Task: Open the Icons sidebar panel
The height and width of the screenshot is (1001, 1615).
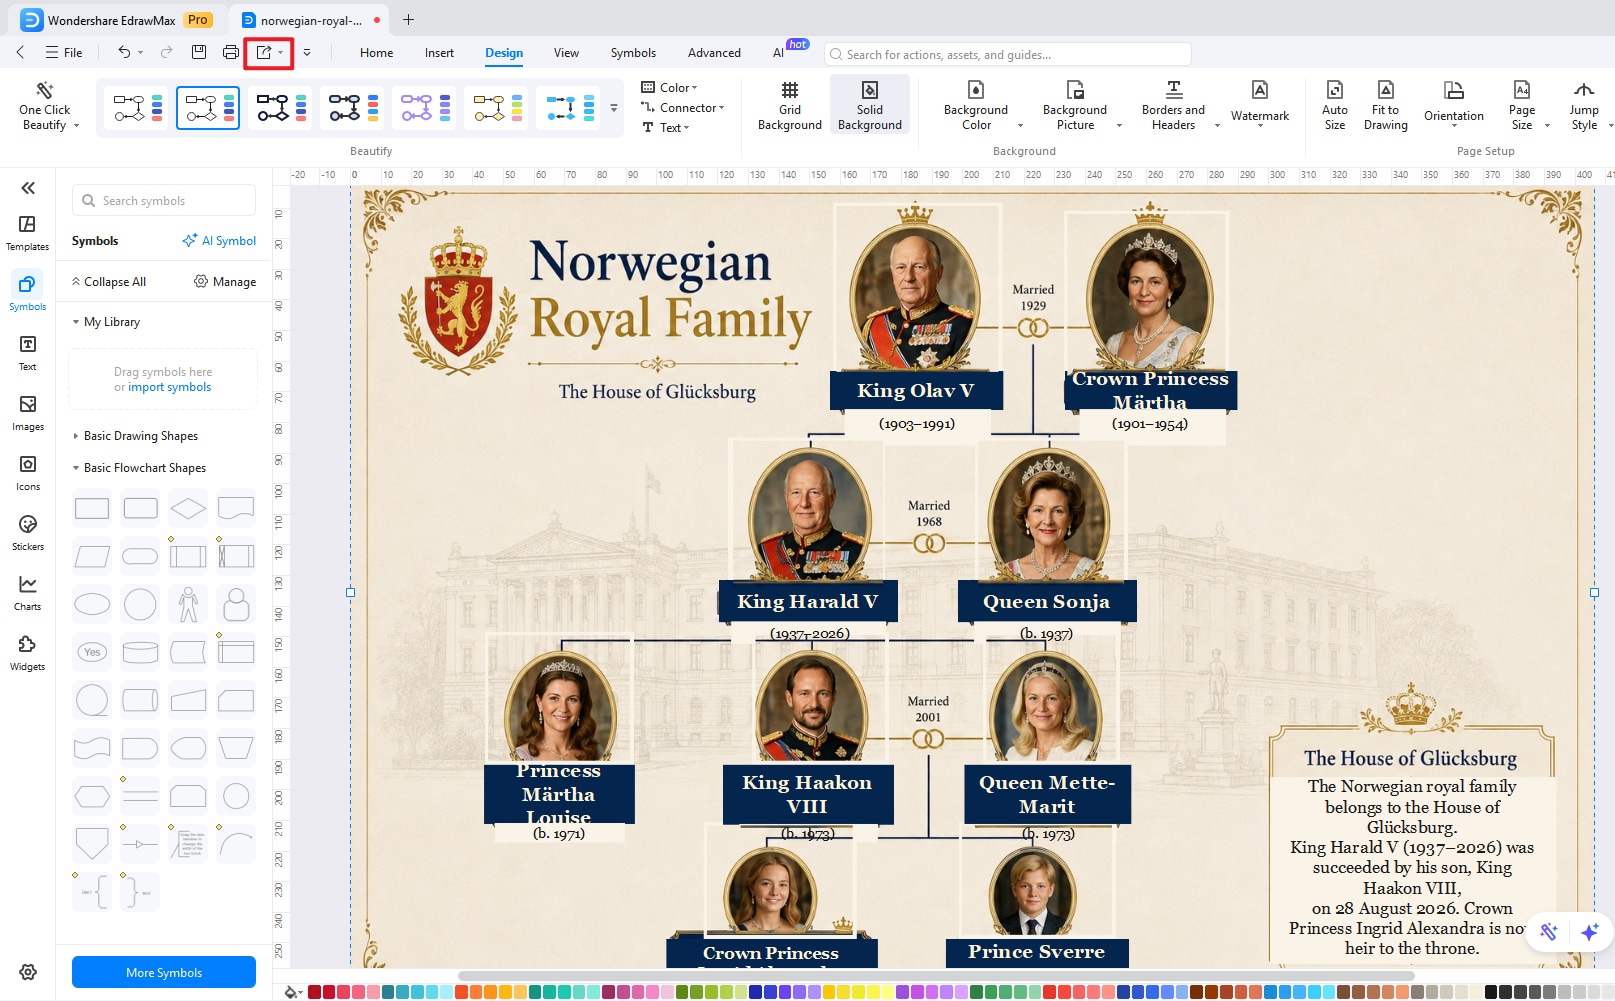Action: pyautogui.click(x=28, y=472)
